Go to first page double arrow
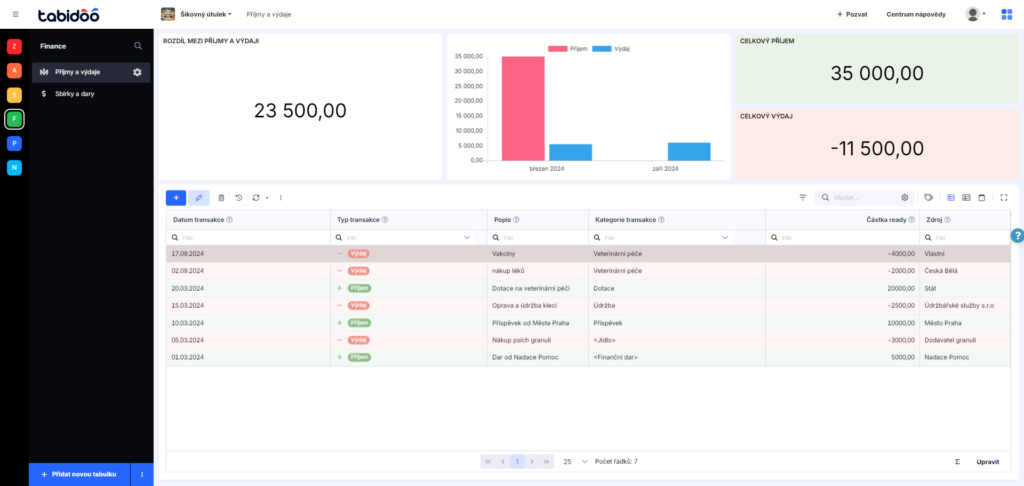Viewport: 1024px width, 486px height. tap(488, 461)
